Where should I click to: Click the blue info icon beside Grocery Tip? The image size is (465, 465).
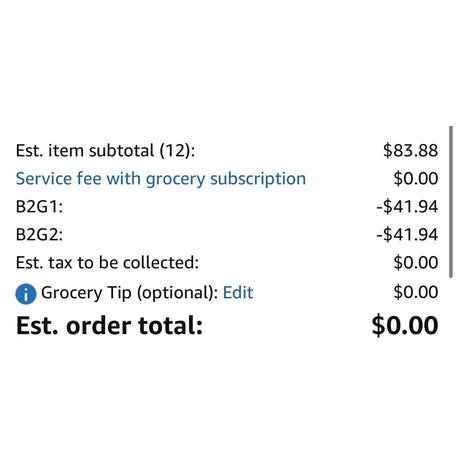tap(26, 294)
